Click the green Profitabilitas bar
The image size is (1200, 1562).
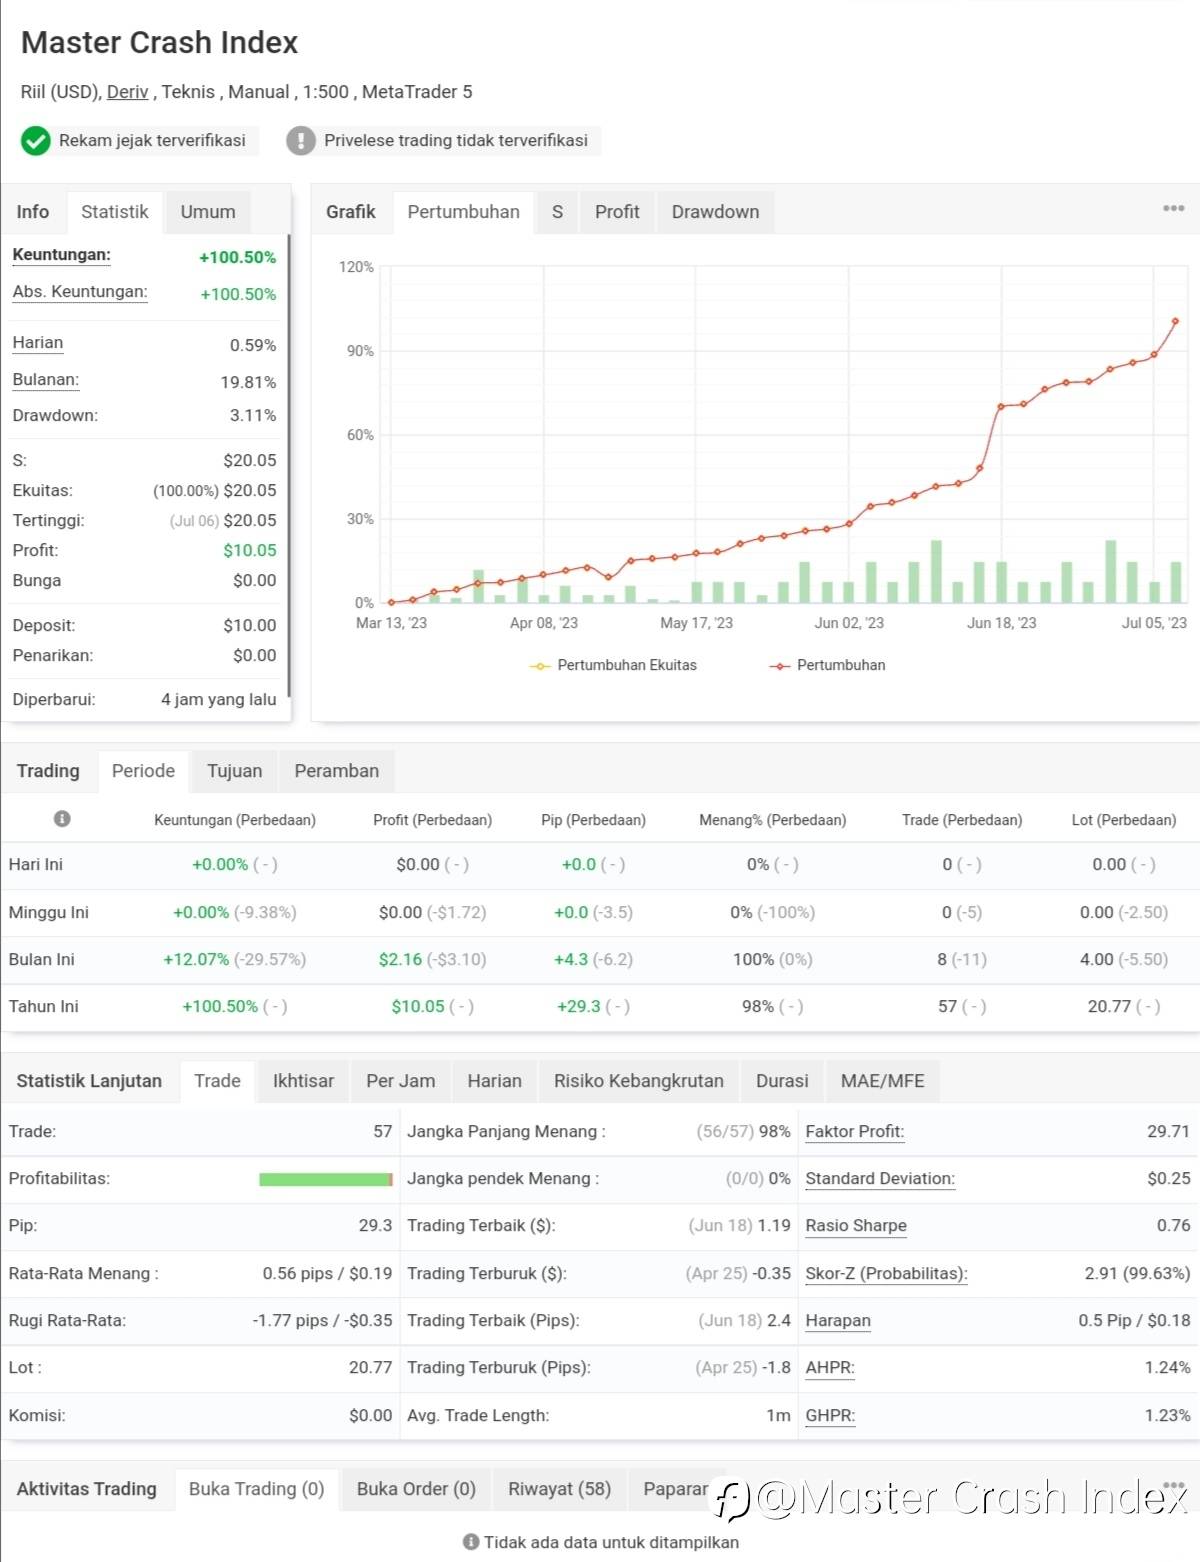tap(325, 1179)
